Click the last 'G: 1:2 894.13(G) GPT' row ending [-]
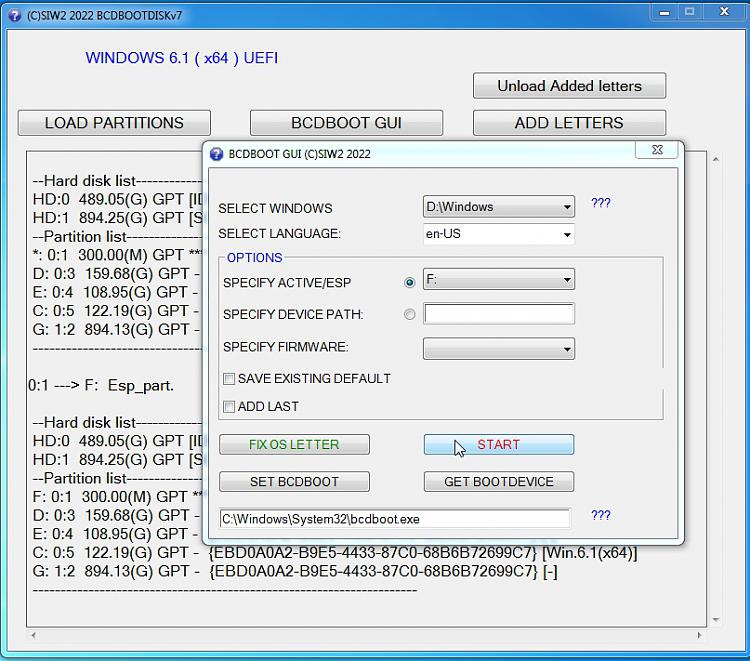This screenshot has height=661, width=750. [x=295, y=572]
